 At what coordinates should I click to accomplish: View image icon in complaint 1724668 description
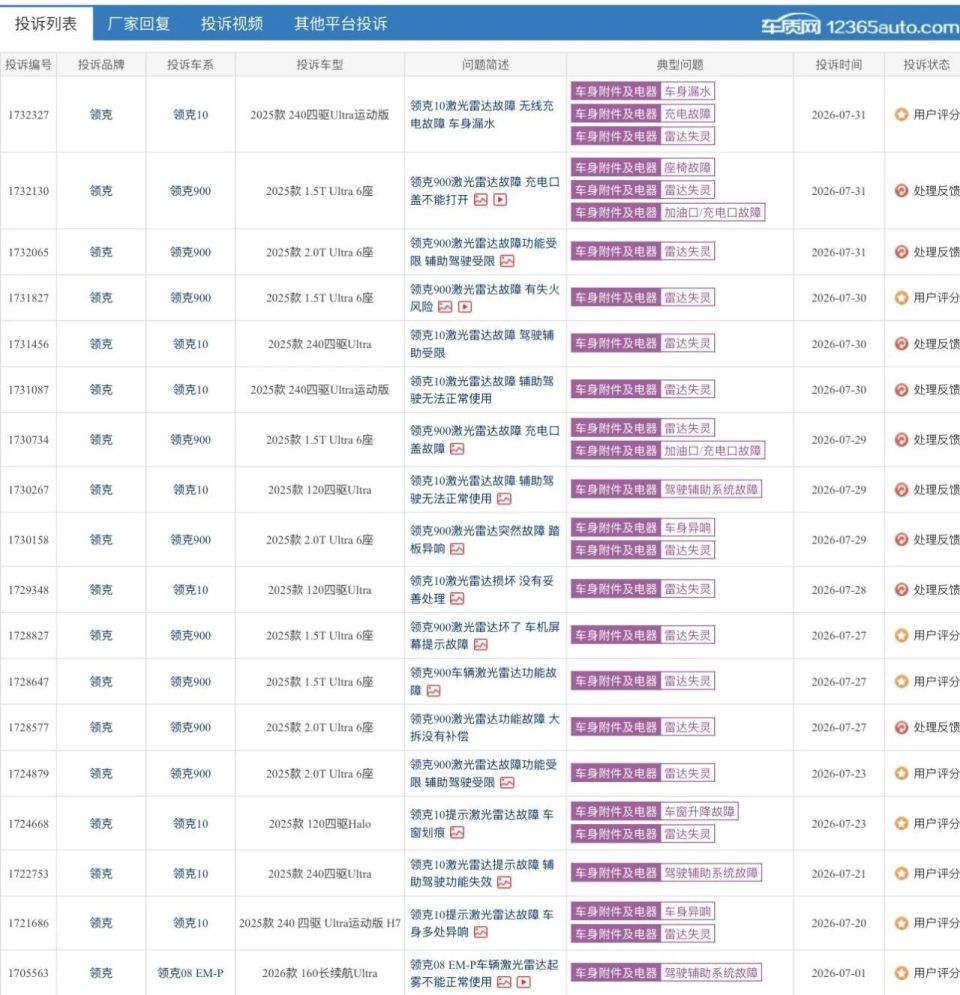[x=457, y=833]
